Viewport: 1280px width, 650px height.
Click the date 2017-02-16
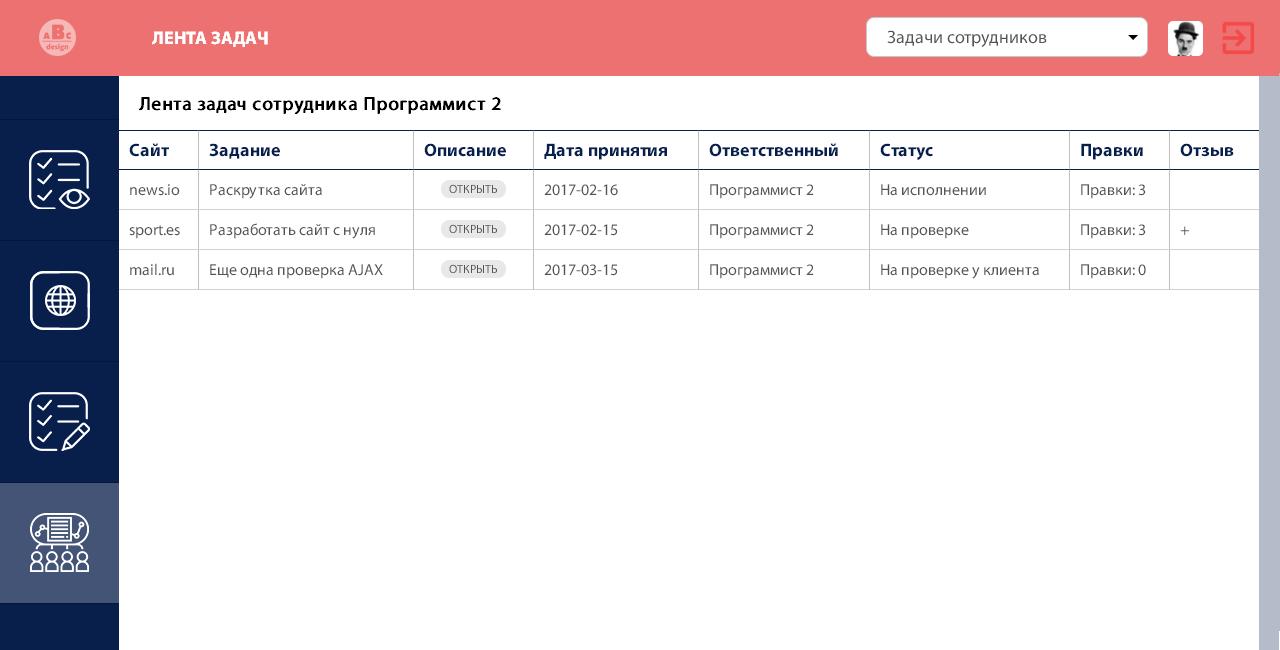581,190
